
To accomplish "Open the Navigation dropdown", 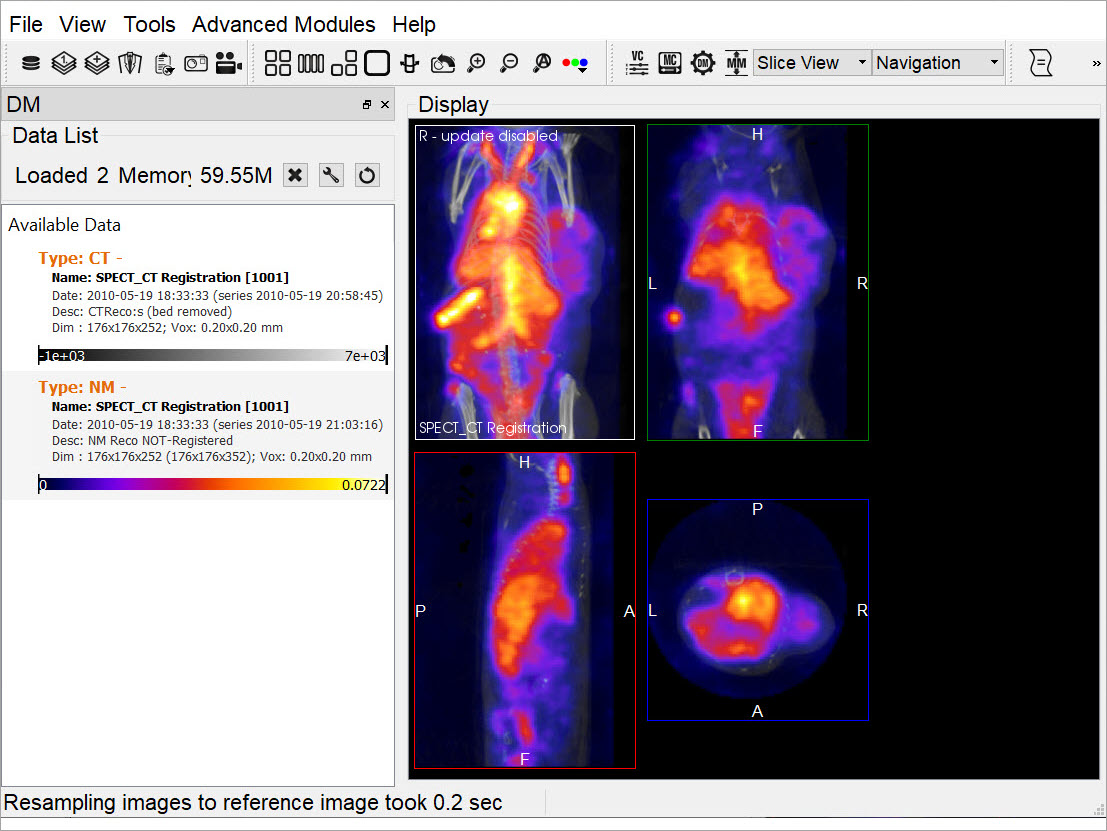I will [x=936, y=63].
